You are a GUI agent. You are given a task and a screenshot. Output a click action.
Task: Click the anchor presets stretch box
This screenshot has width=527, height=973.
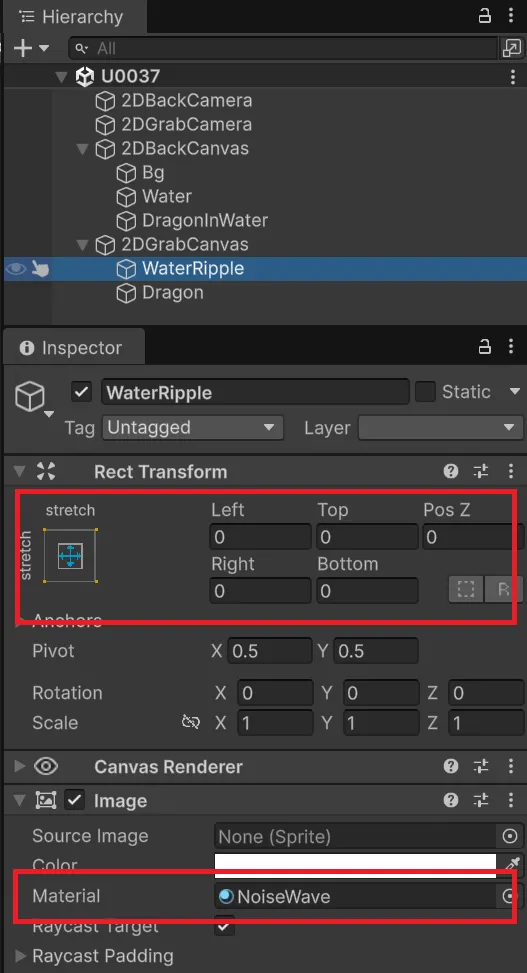point(70,555)
